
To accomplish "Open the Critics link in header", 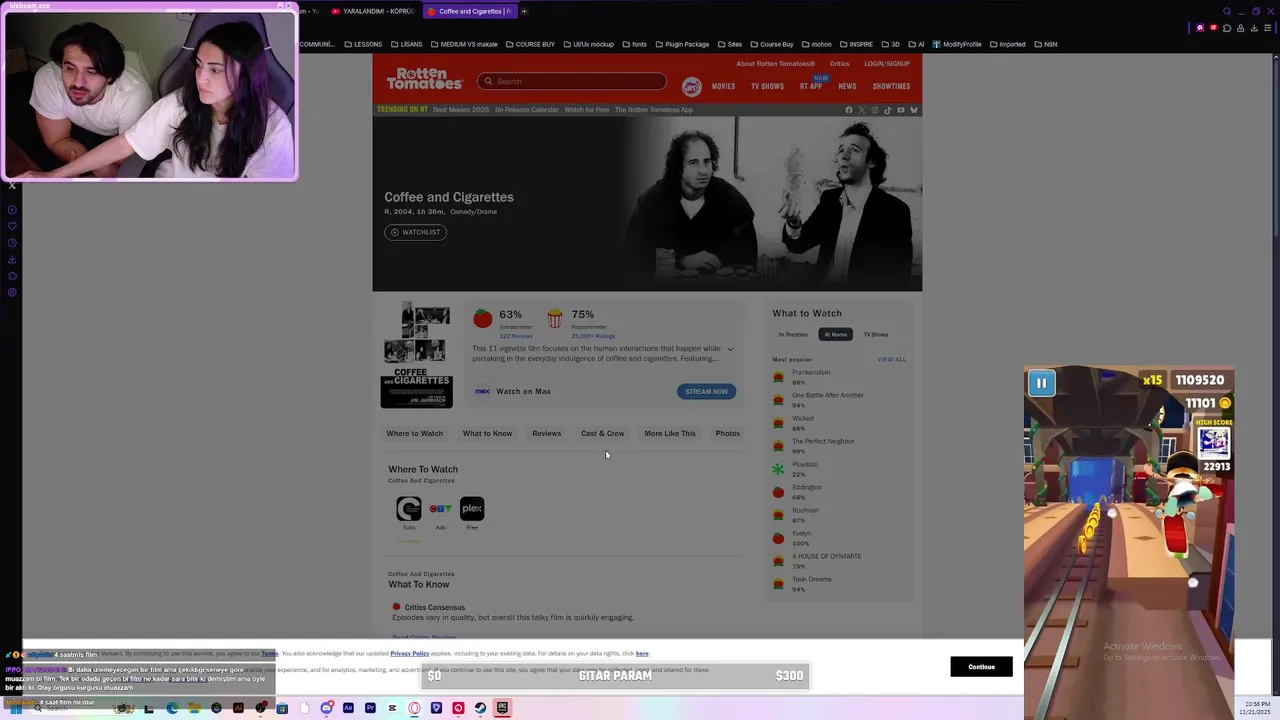I will click(x=840, y=63).
